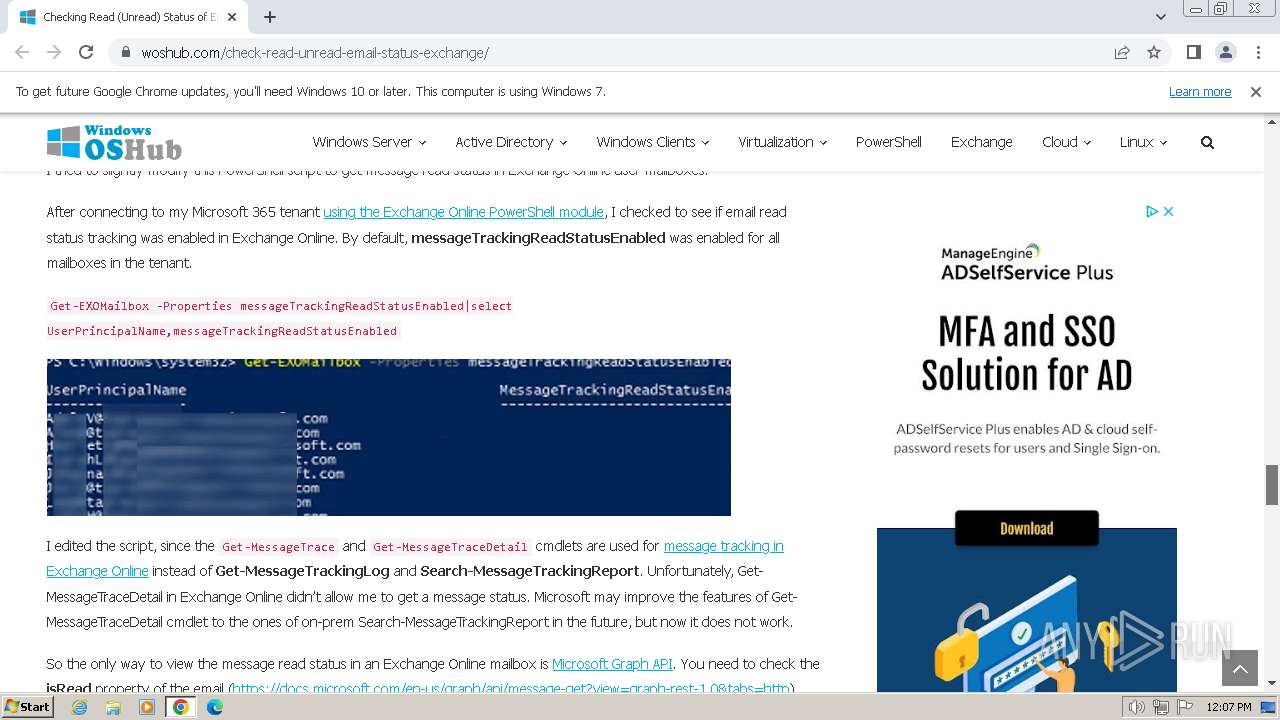This screenshot has width=1280, height=720.
Task: Share this page via address bar icon
Action: pos(1122,52)
